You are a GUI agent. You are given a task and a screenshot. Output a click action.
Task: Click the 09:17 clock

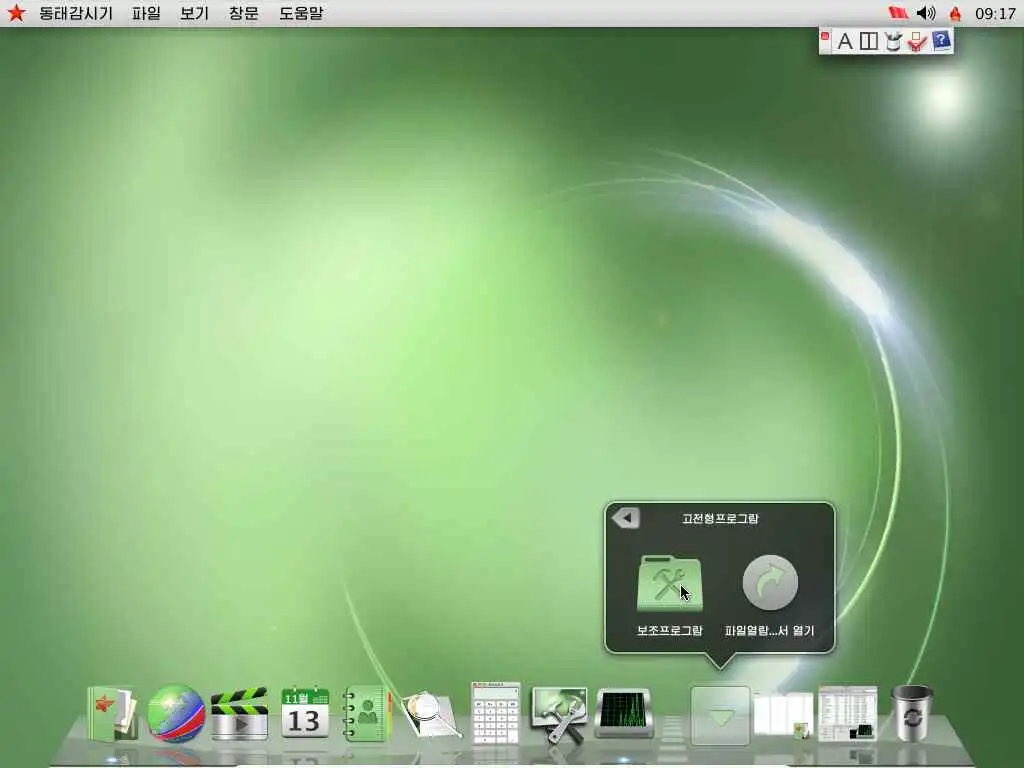[995, 13]
